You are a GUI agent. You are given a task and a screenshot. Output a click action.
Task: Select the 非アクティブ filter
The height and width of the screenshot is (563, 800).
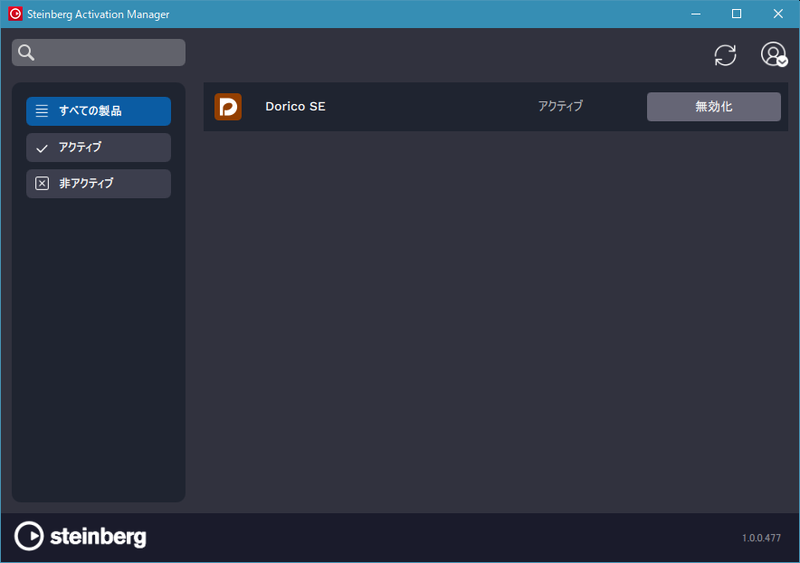(98, 183)
